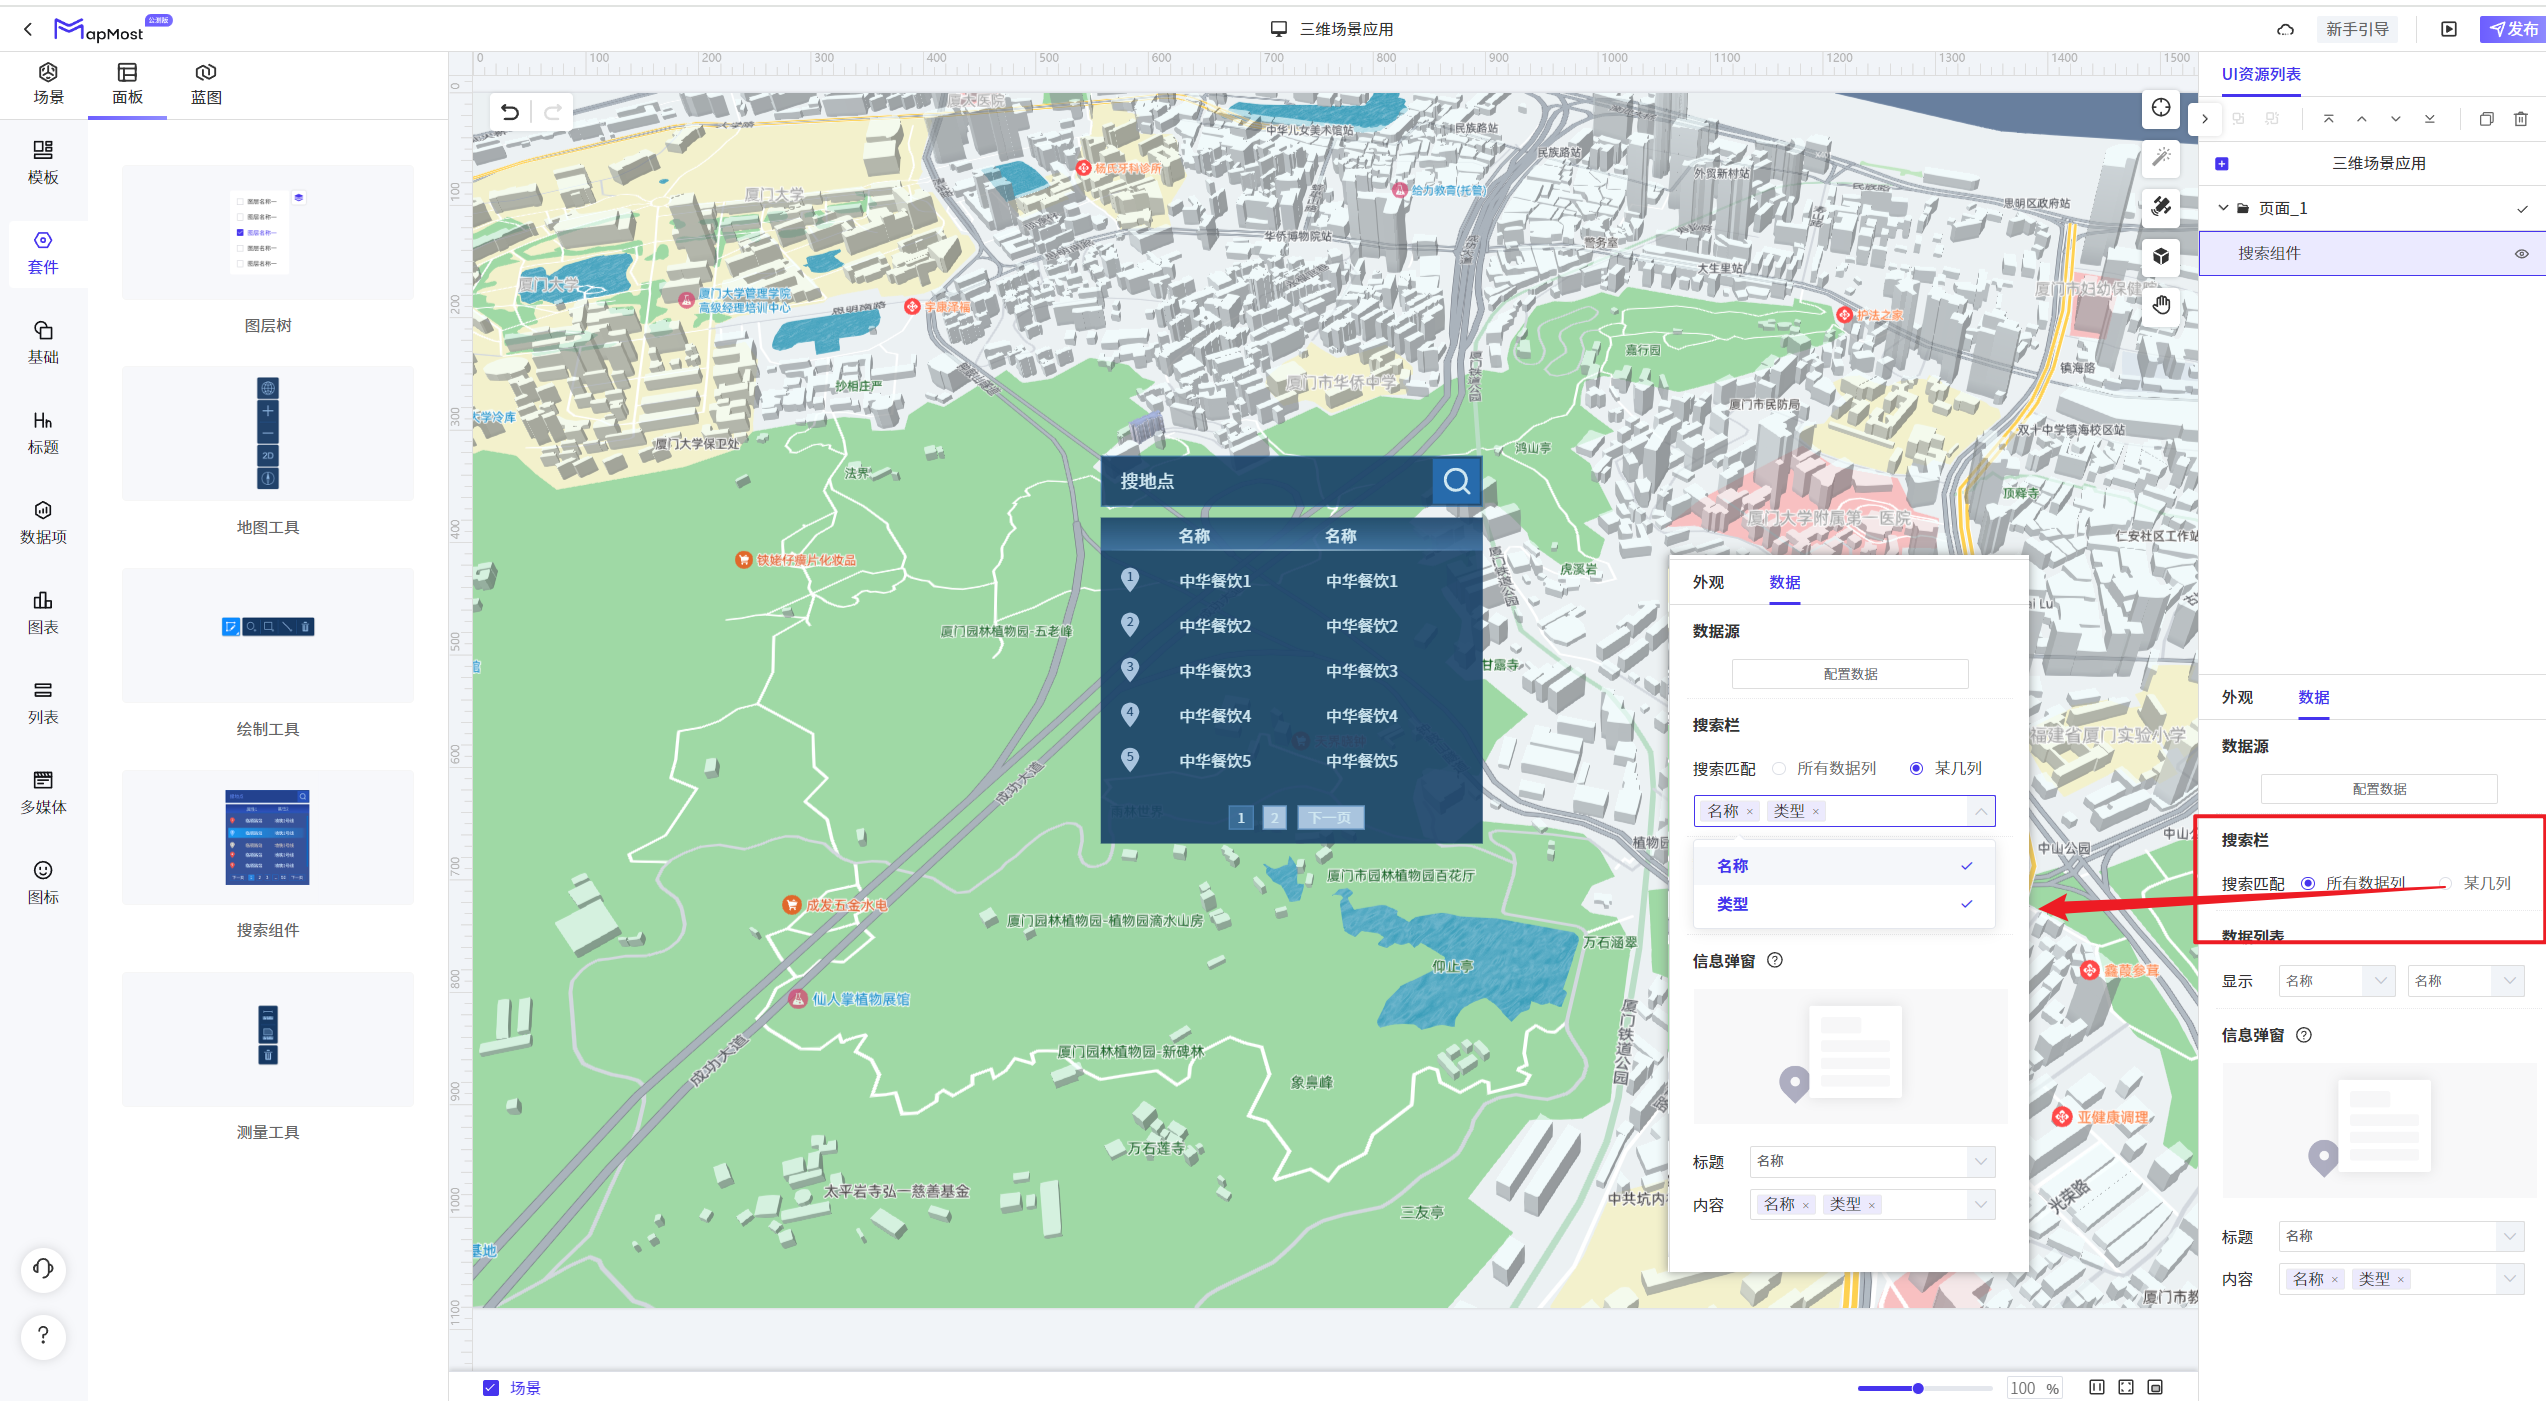
Task: Click page 1 in search results pagination
Action: click(1240, 818)
